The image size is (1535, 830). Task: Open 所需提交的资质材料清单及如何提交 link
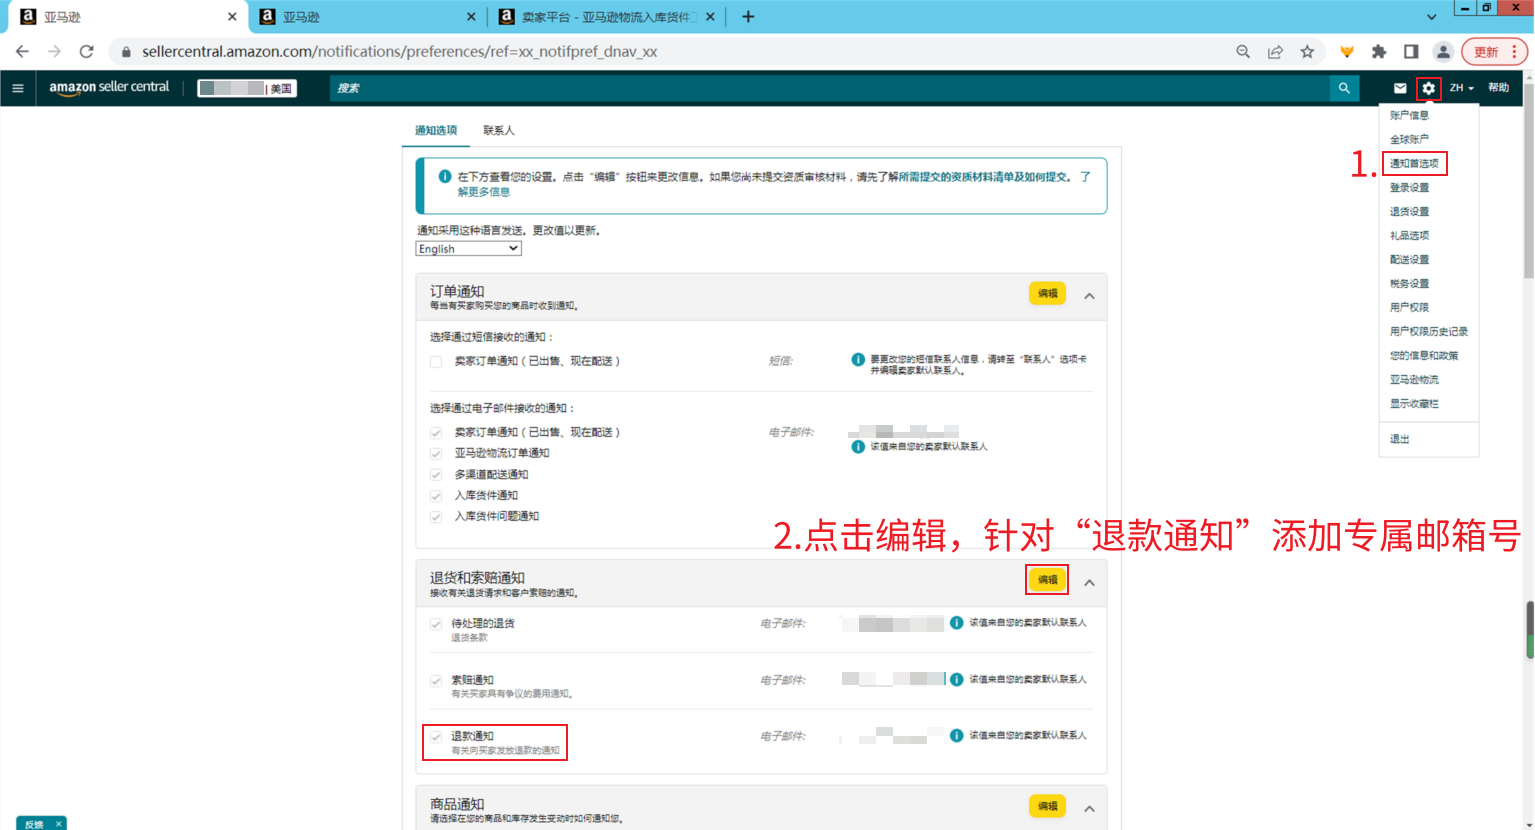(984, 177)
